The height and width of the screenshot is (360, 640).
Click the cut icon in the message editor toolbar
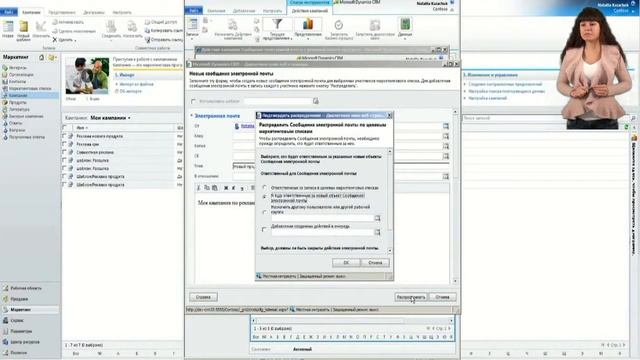point(199,188)
